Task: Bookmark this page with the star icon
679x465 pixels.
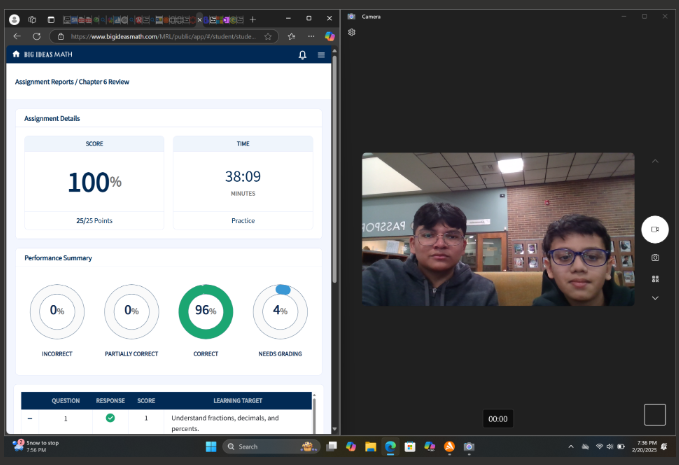Action: tap(268, 37)
